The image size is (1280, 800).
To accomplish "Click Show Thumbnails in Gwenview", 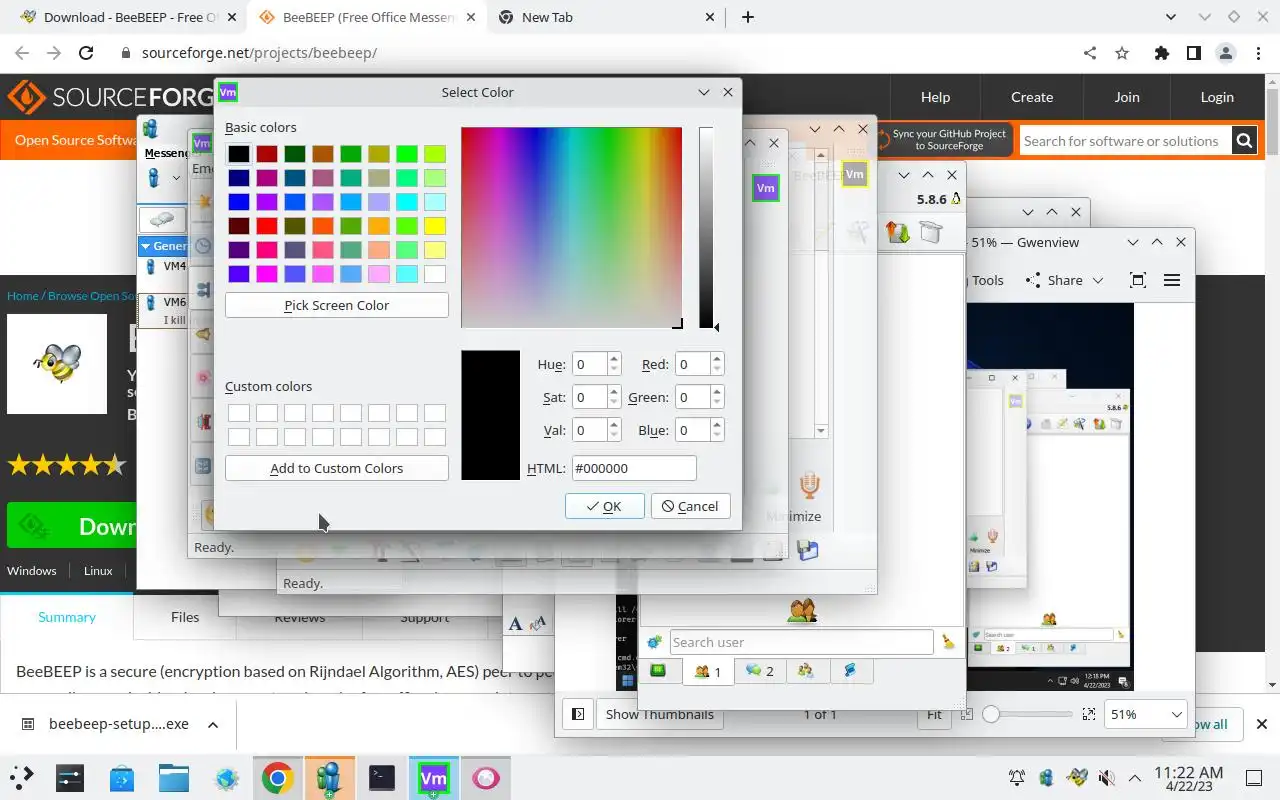I will 659,714.
